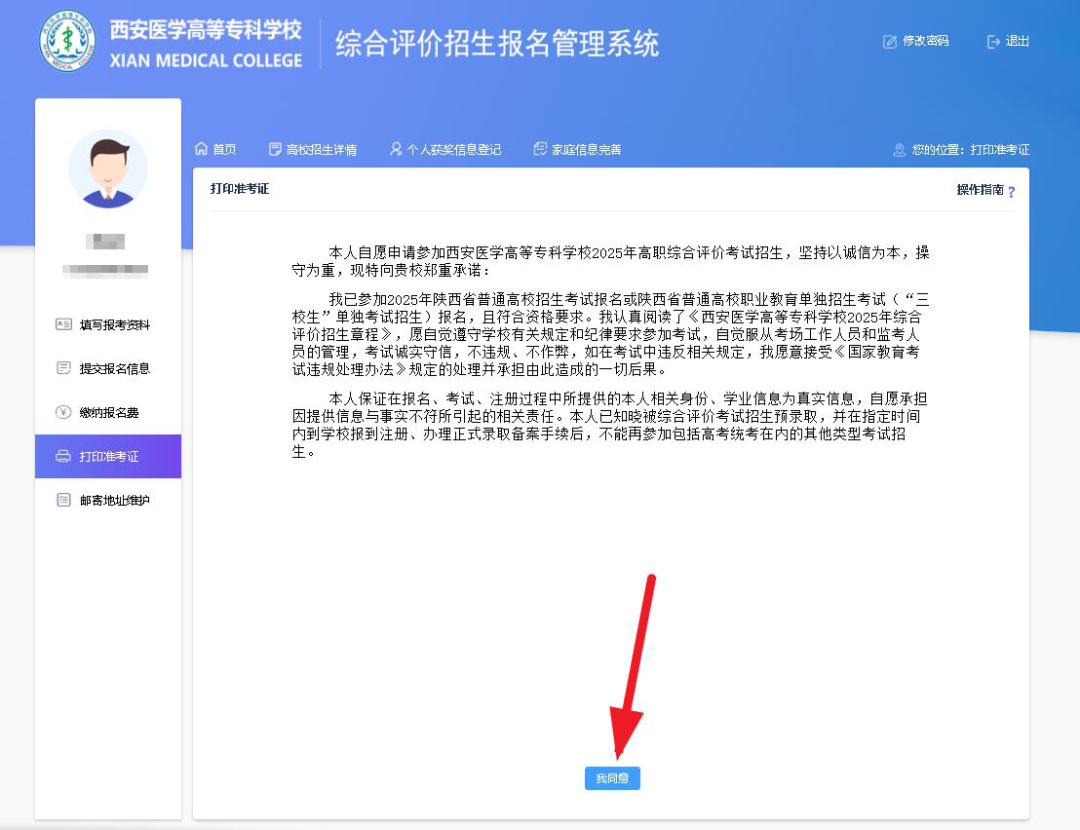Image resolution: width=1080 pixels, height=830 pixels.
Task: Click the yen icon for 缴纳报名费
Action: (x=63, y=412)
